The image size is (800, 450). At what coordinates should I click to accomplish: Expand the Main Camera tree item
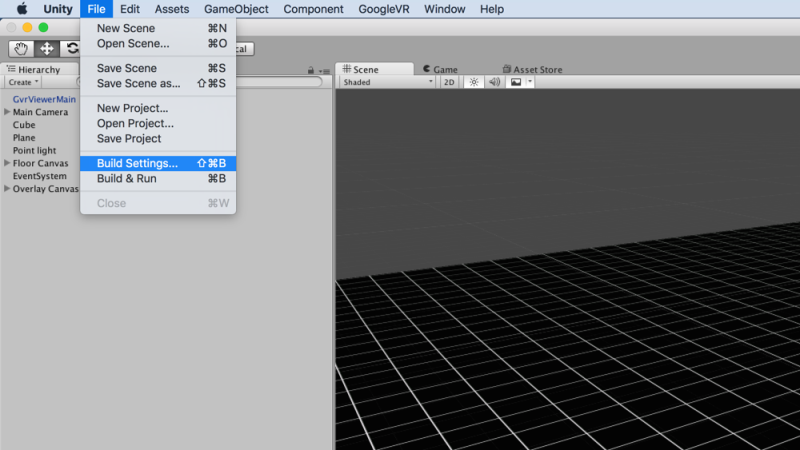click(7, 112)
